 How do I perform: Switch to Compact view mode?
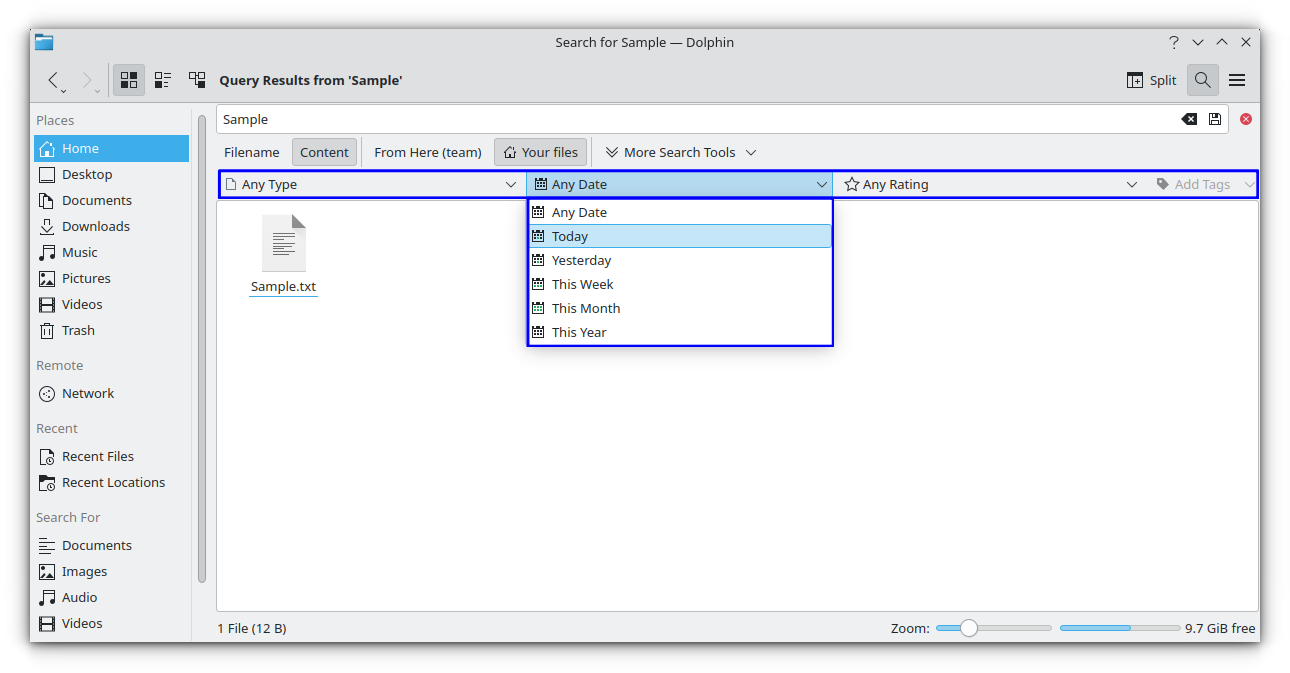(163, 80)
